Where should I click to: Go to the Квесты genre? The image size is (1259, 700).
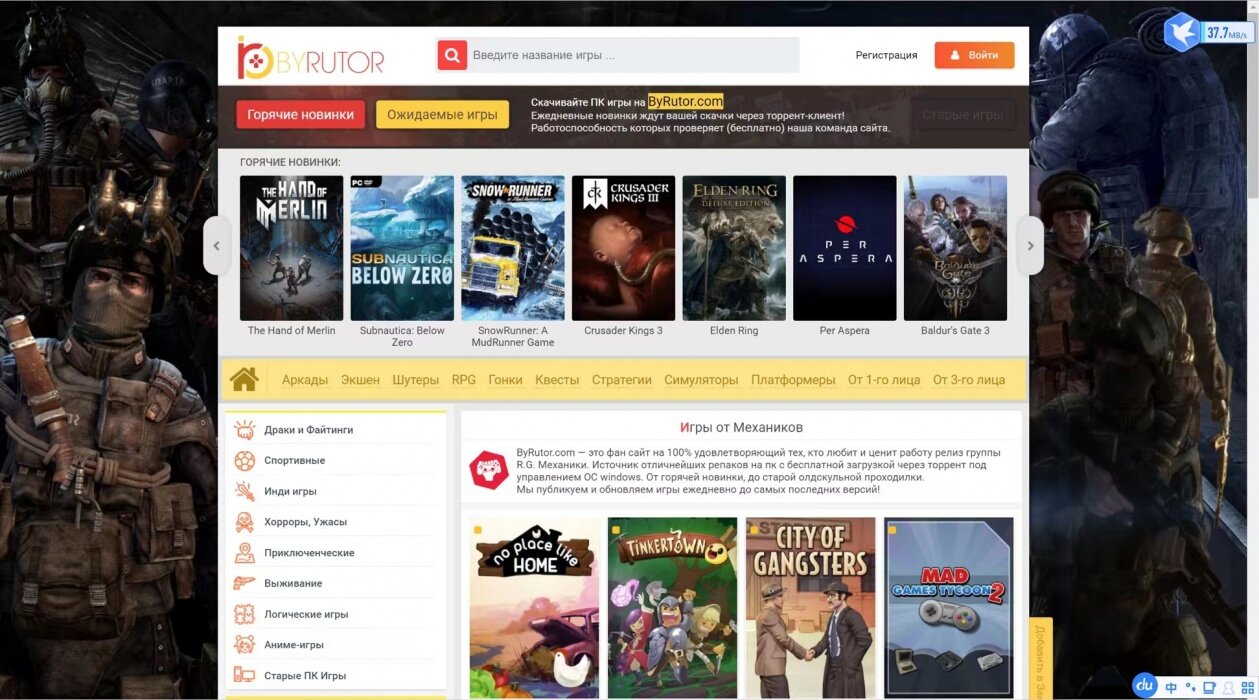(557, 380)
